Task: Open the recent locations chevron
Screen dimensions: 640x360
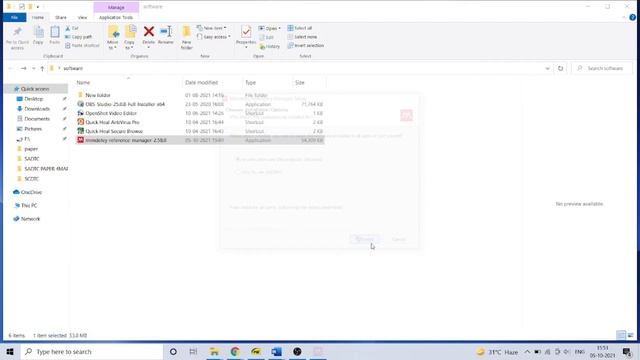Action: pos(34,69)
